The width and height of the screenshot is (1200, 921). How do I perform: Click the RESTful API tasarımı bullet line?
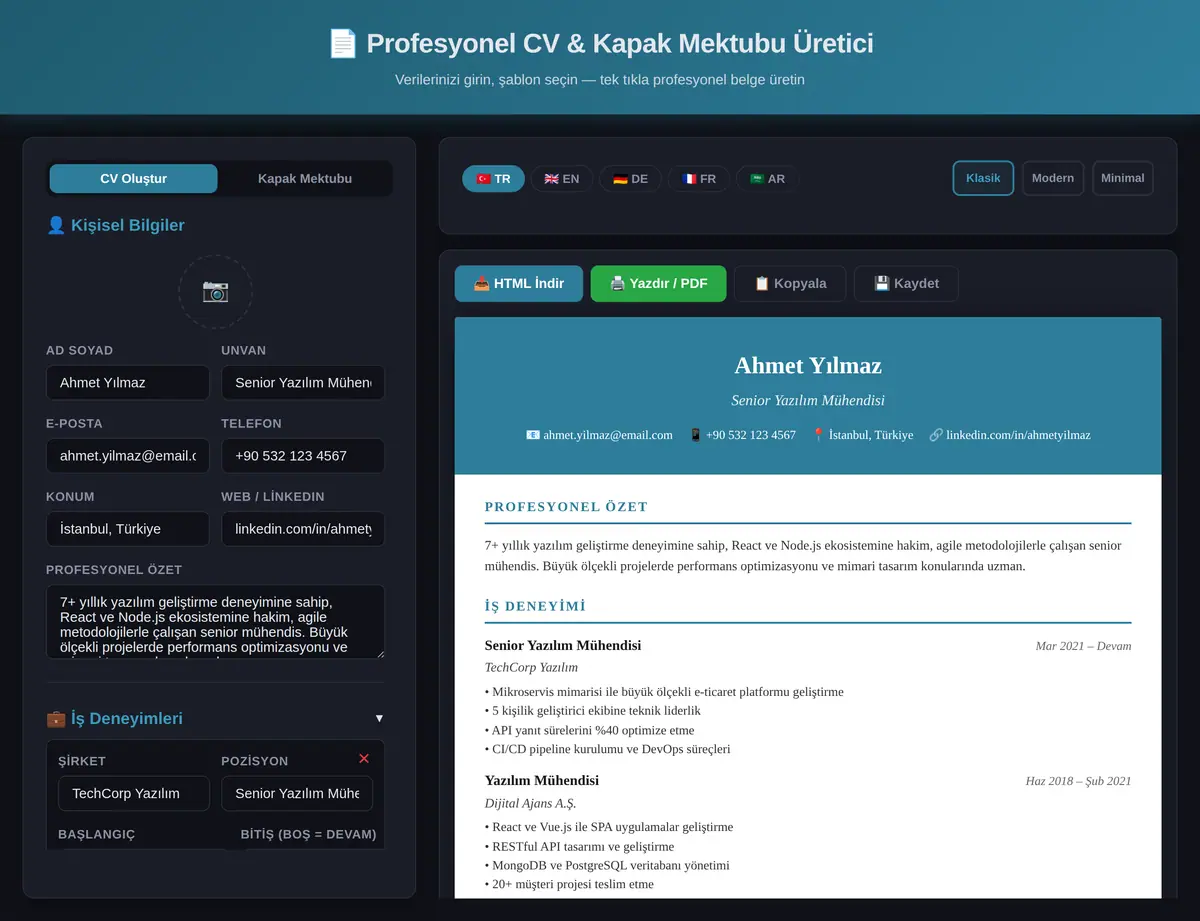[x=580, y=846]
